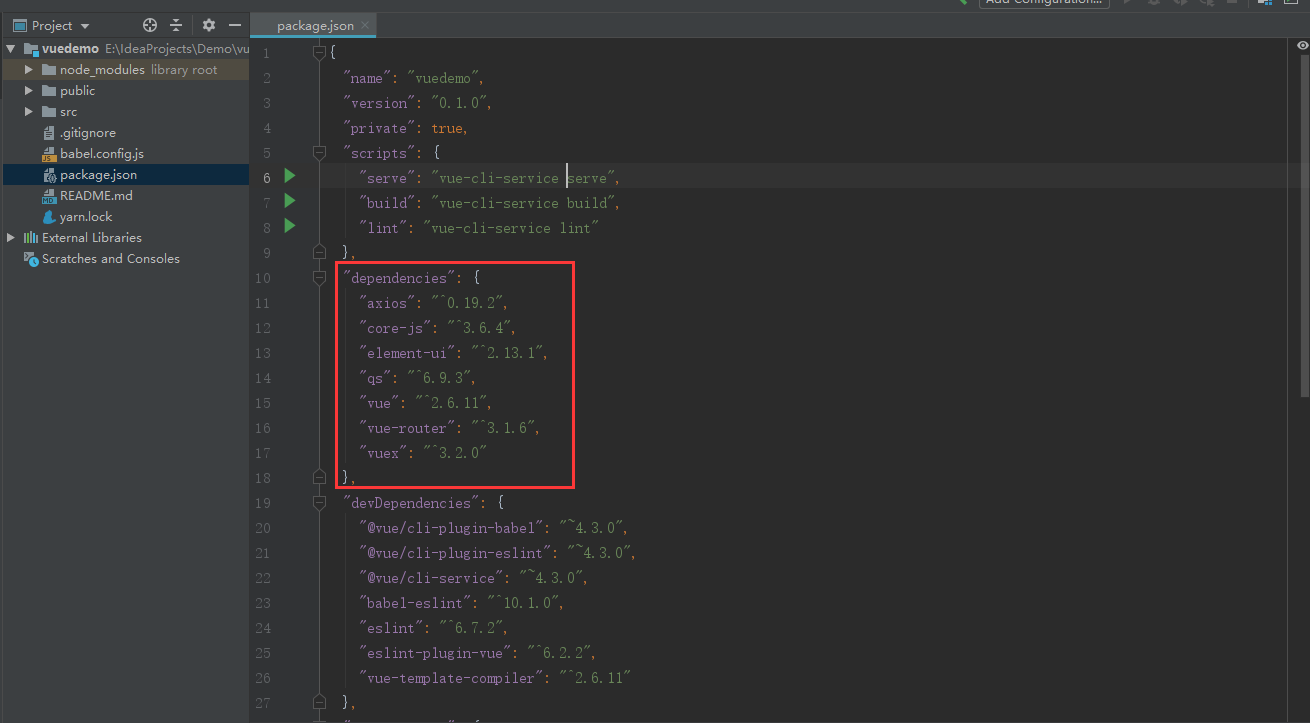The height and width of the screenshot is (723, 1310).
Task: Click "vue-template-compiler" key on line 26
Action: tap(451, 678)
